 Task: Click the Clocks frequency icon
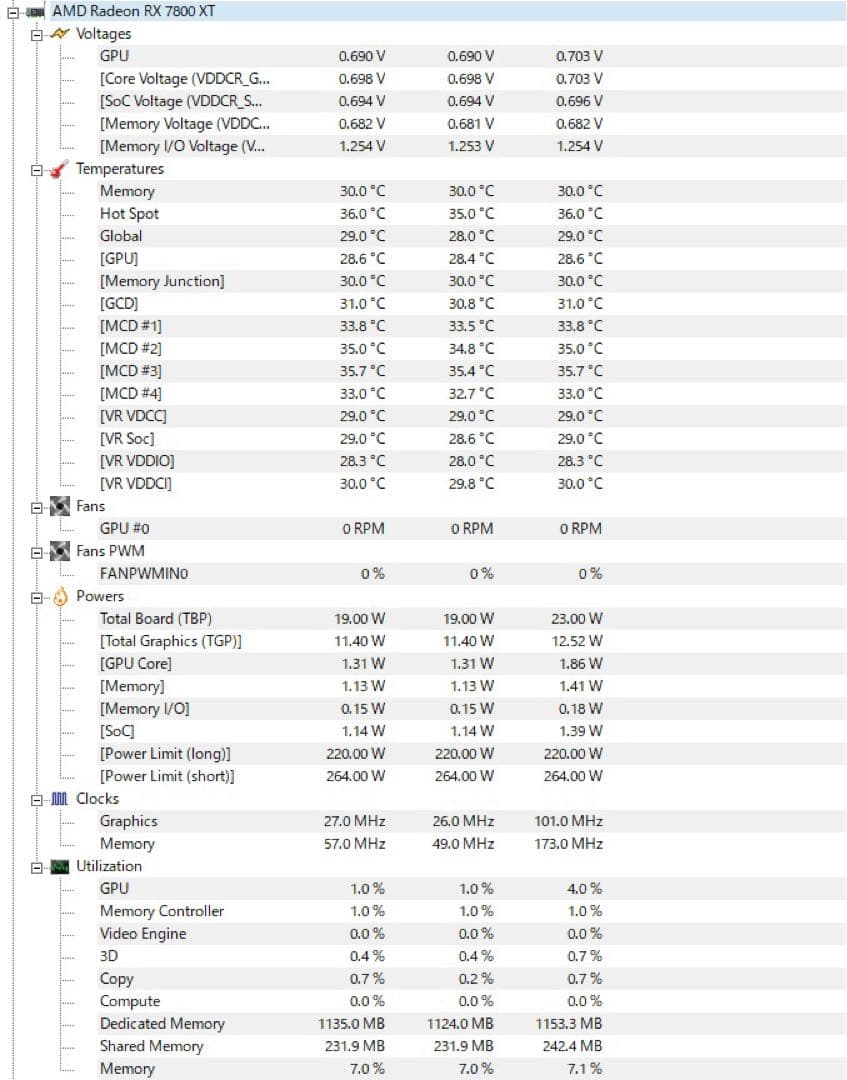click(x=62, y=798)
